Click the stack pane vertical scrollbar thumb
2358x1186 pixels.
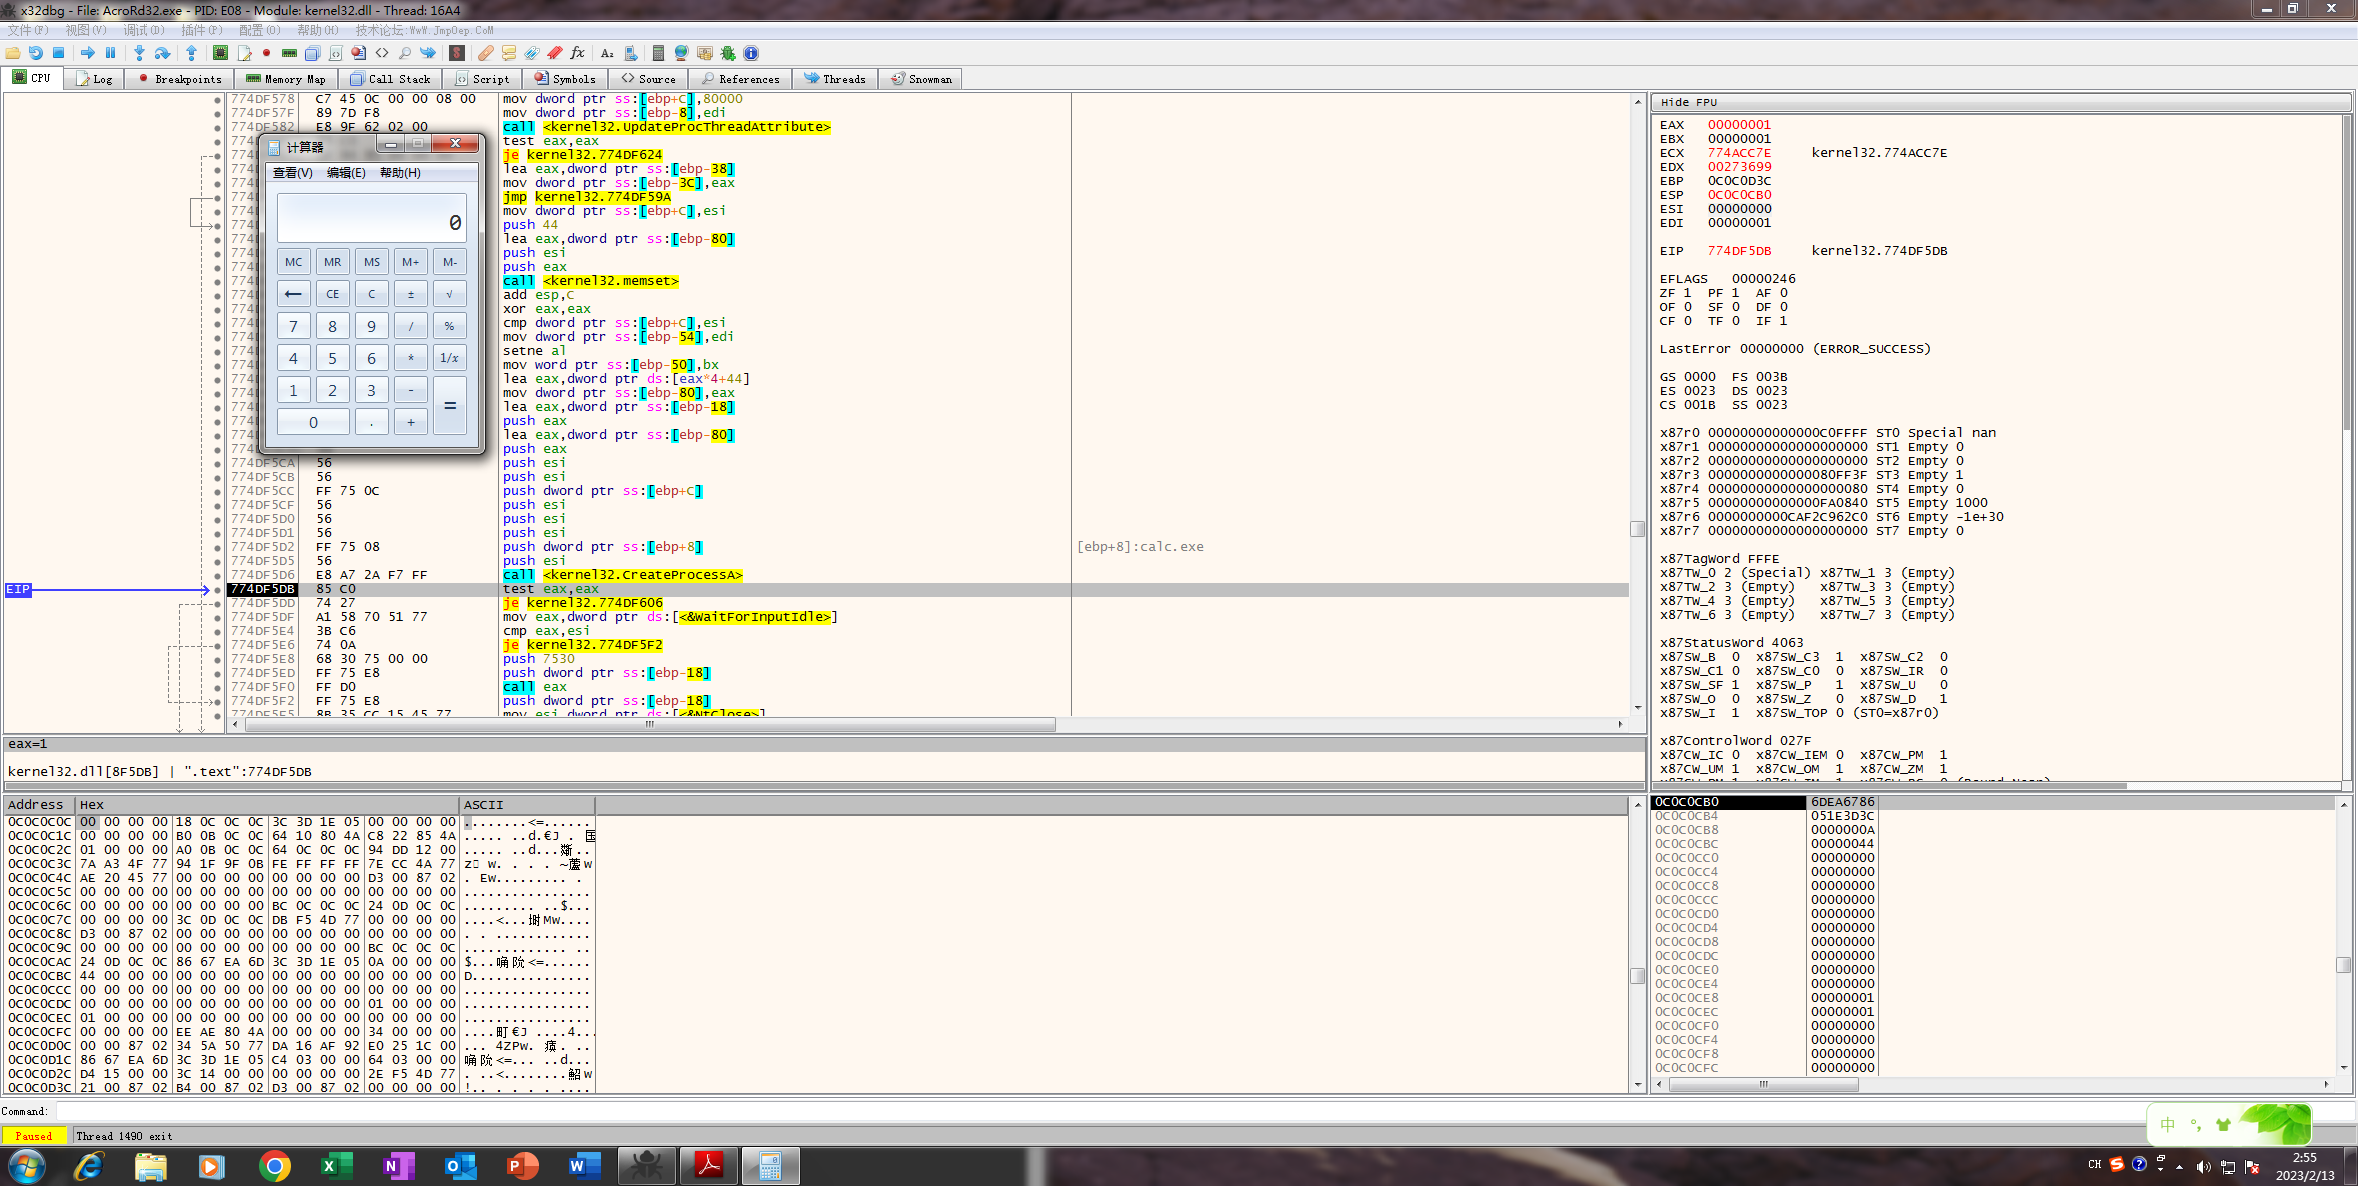pos(2343,964)
